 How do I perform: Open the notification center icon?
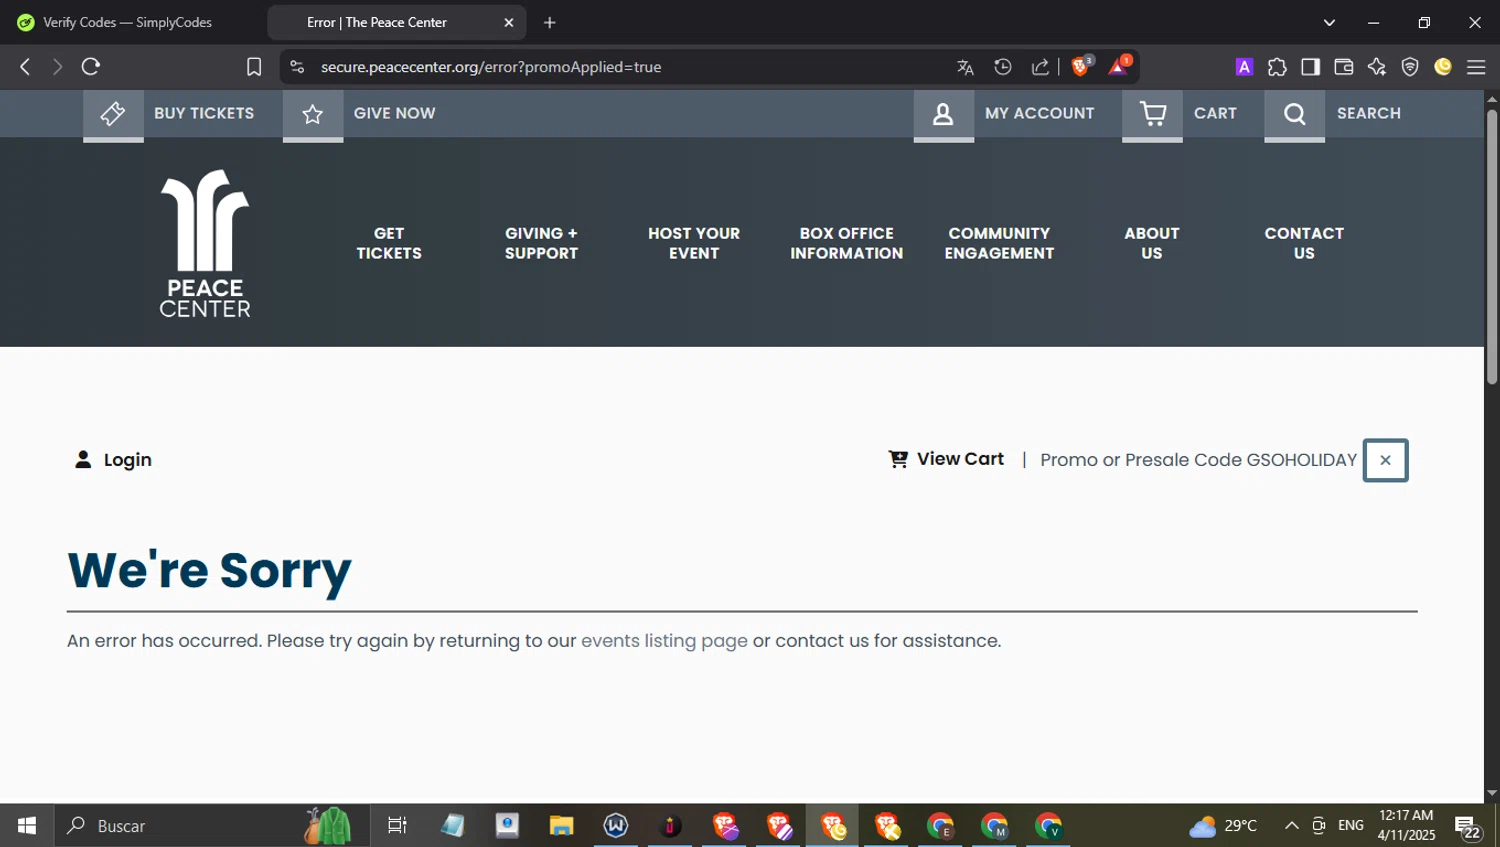[x=1468, y=827]
